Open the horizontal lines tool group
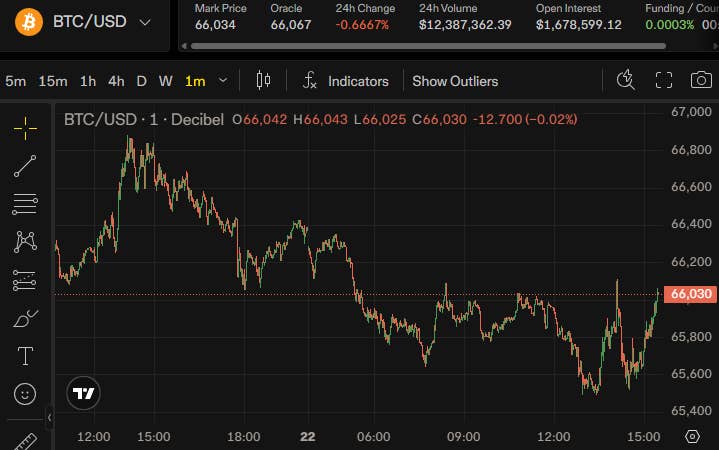Screen dimensions: 719x450 click(25, 204)
